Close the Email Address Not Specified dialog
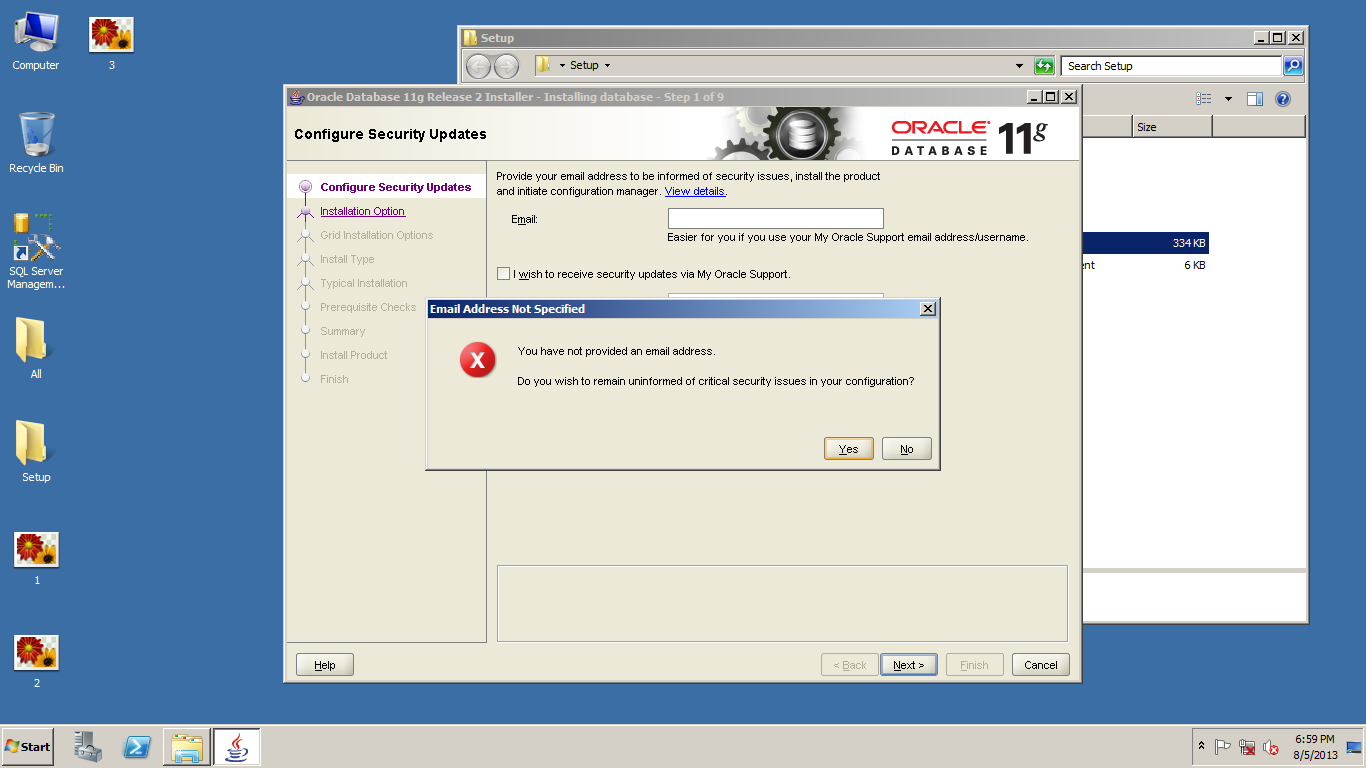The height and width of the screenshot is (768, 1366). tap(927, 309)
